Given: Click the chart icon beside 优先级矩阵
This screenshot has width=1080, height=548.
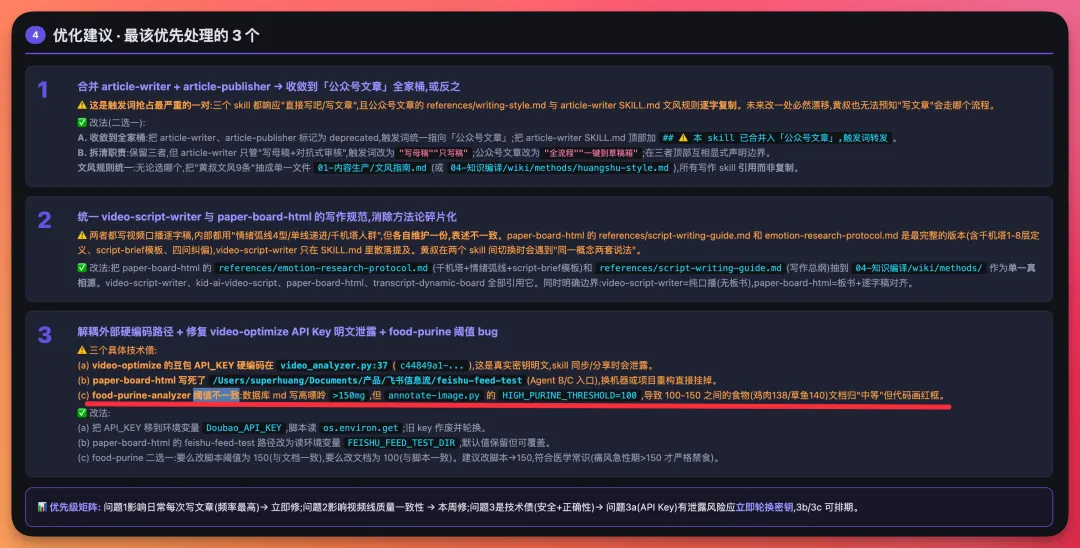Looking at the screenshot, I should pyautogui.click(x=42, y=507).
